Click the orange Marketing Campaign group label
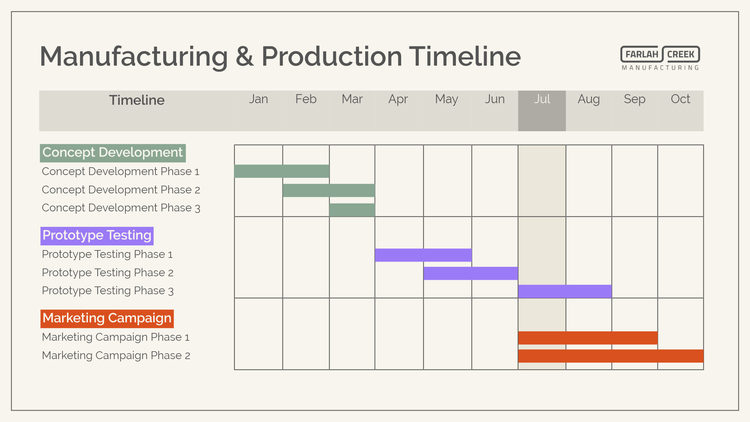The image size is (750, 422). 107,318
